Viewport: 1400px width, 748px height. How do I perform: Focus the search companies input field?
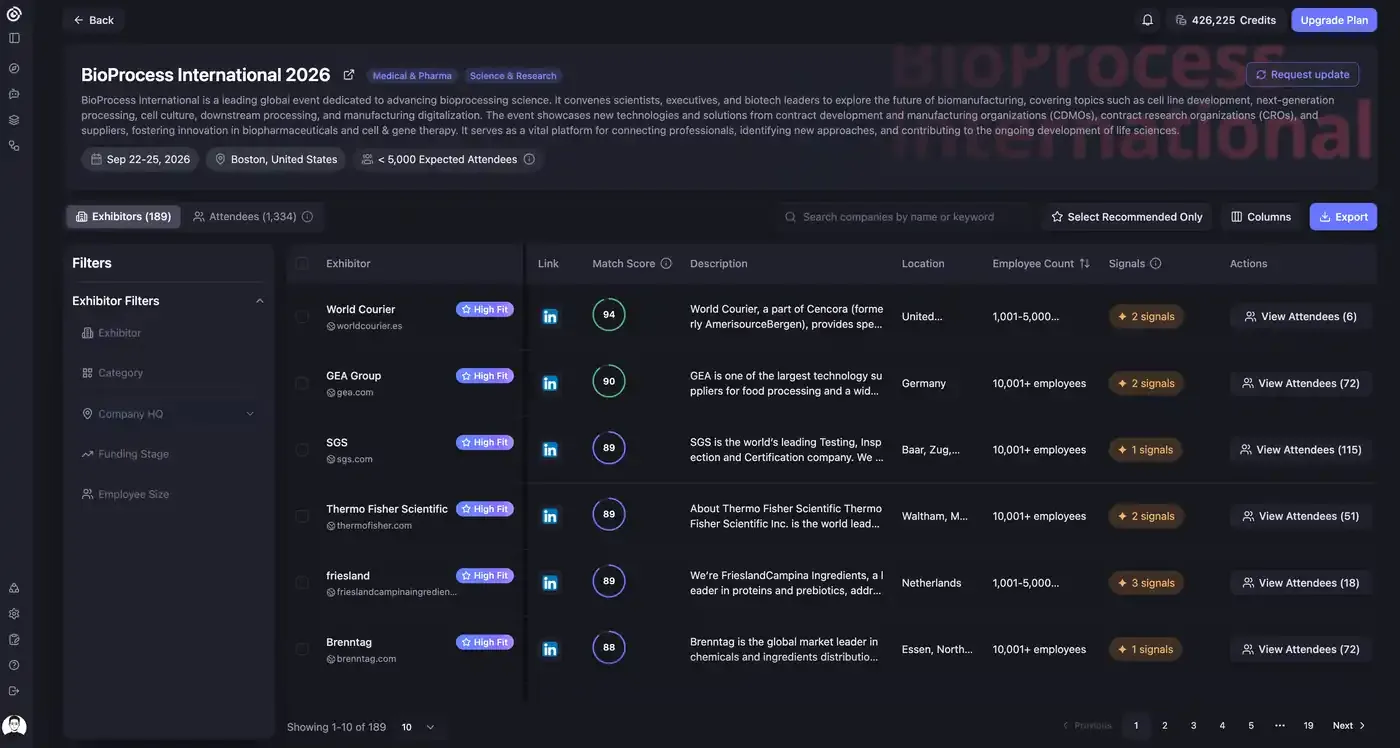pyautogui.click(x=904, y=217)
